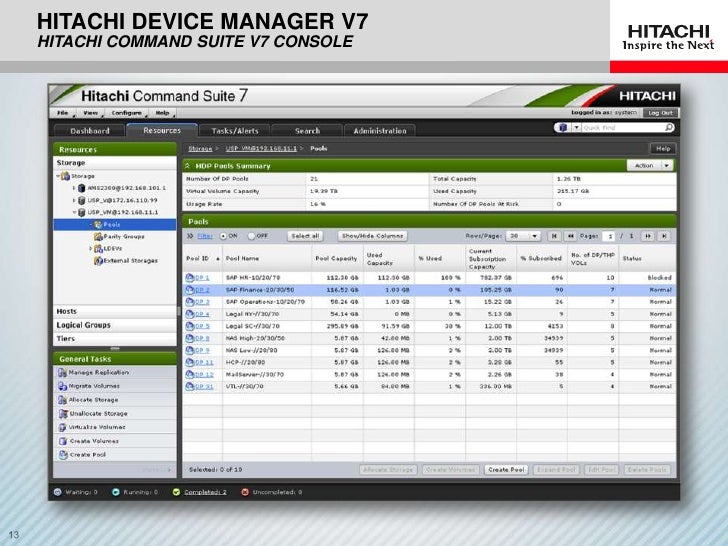The width and height of the screenshot is (728, 546).
Task: Click the DP 5 pool icon
Action: [x=189, y=326]
